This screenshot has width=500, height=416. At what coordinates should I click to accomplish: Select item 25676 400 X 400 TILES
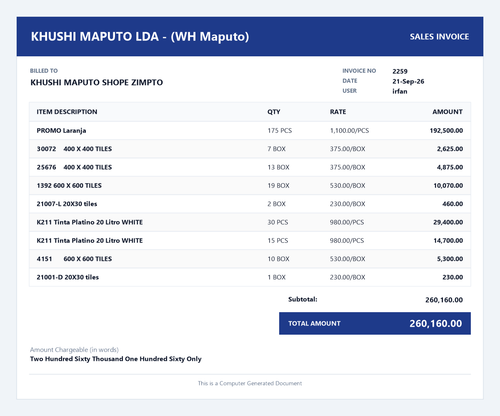point(74,167)
